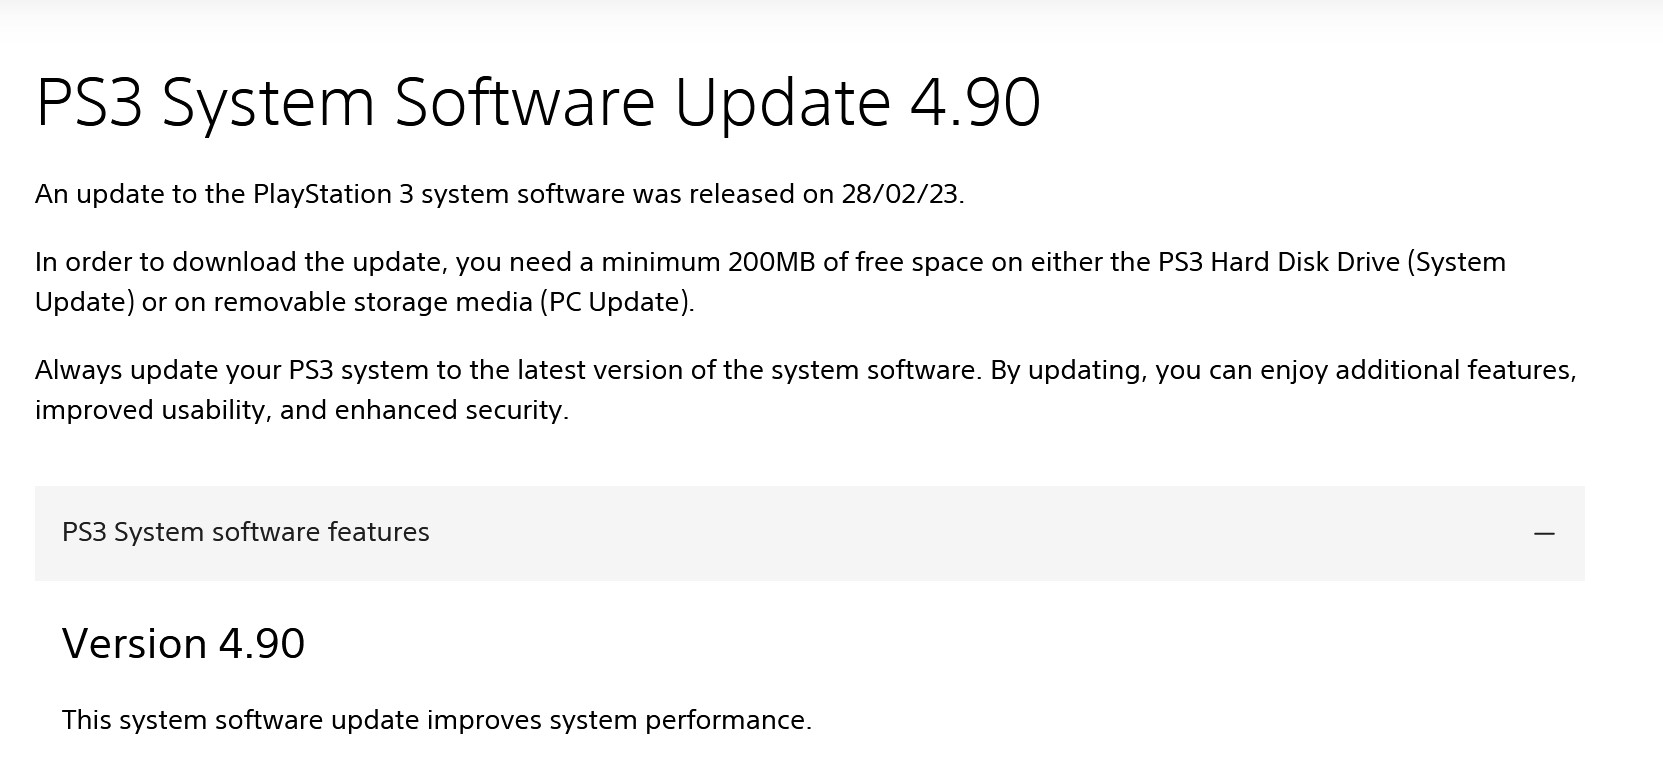The image size is (1663, 784).
Task: Click the words "removable storage media"
Action: [x=373, y=302]
